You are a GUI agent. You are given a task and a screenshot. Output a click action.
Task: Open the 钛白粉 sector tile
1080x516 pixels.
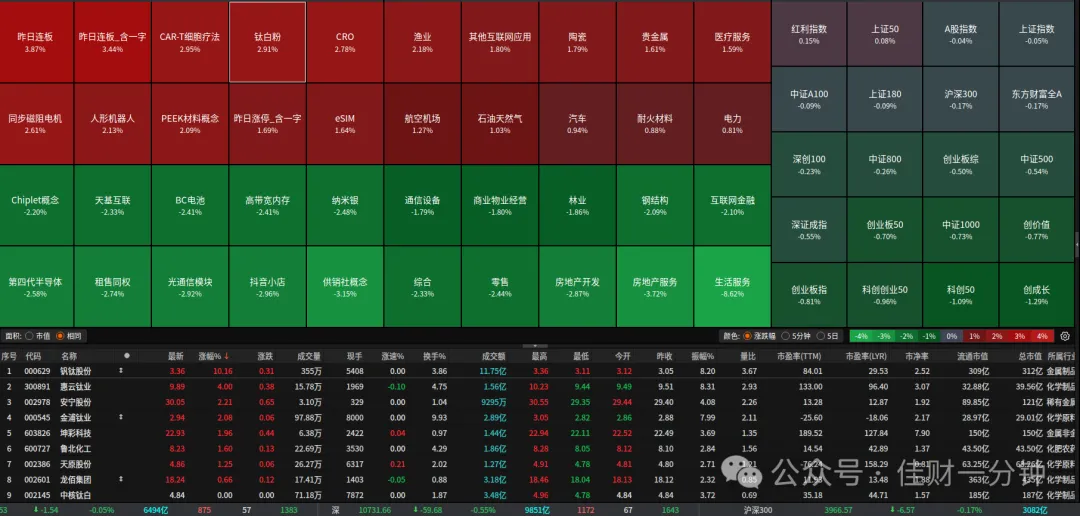pyautogui.click(x=267, y=42)
